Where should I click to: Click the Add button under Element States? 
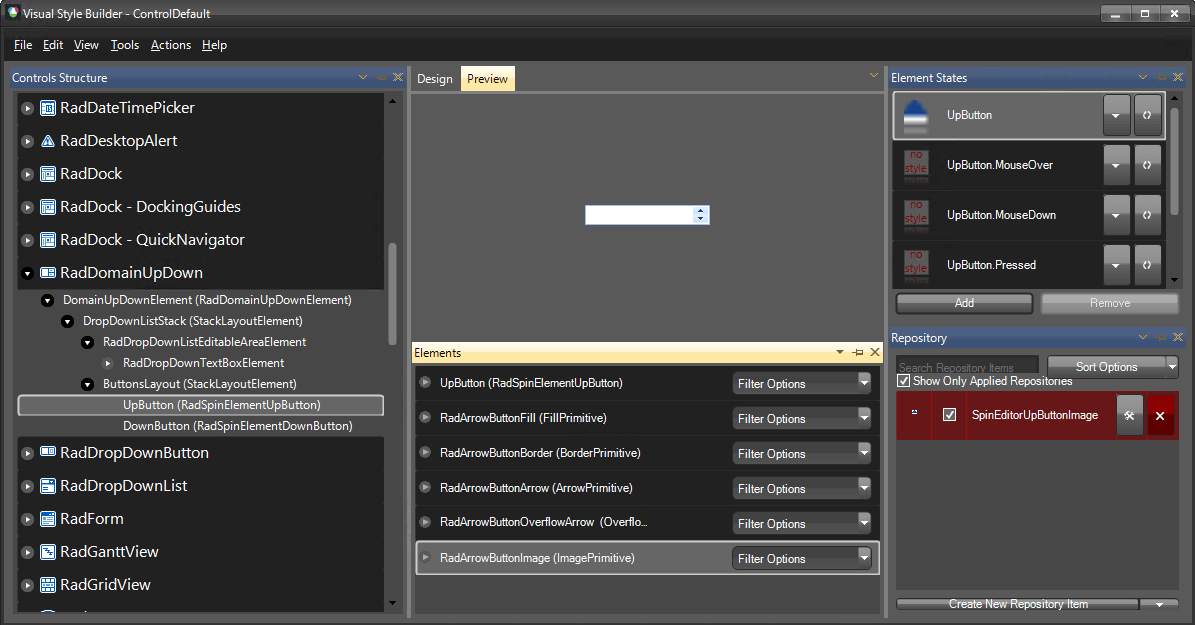click(963, 303)
